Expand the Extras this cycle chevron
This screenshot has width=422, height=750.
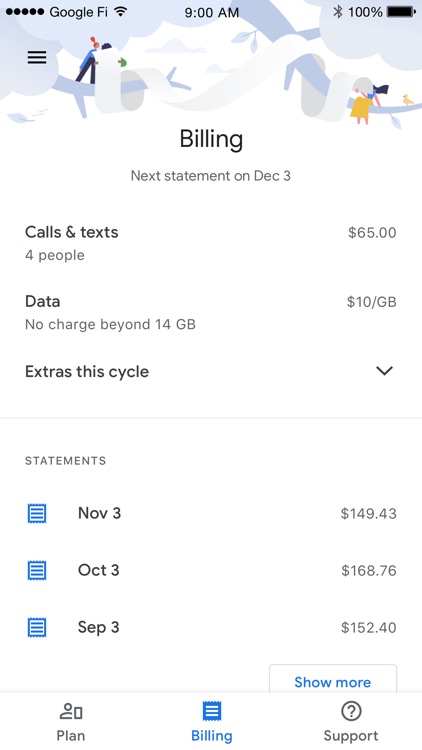[384, 371]
